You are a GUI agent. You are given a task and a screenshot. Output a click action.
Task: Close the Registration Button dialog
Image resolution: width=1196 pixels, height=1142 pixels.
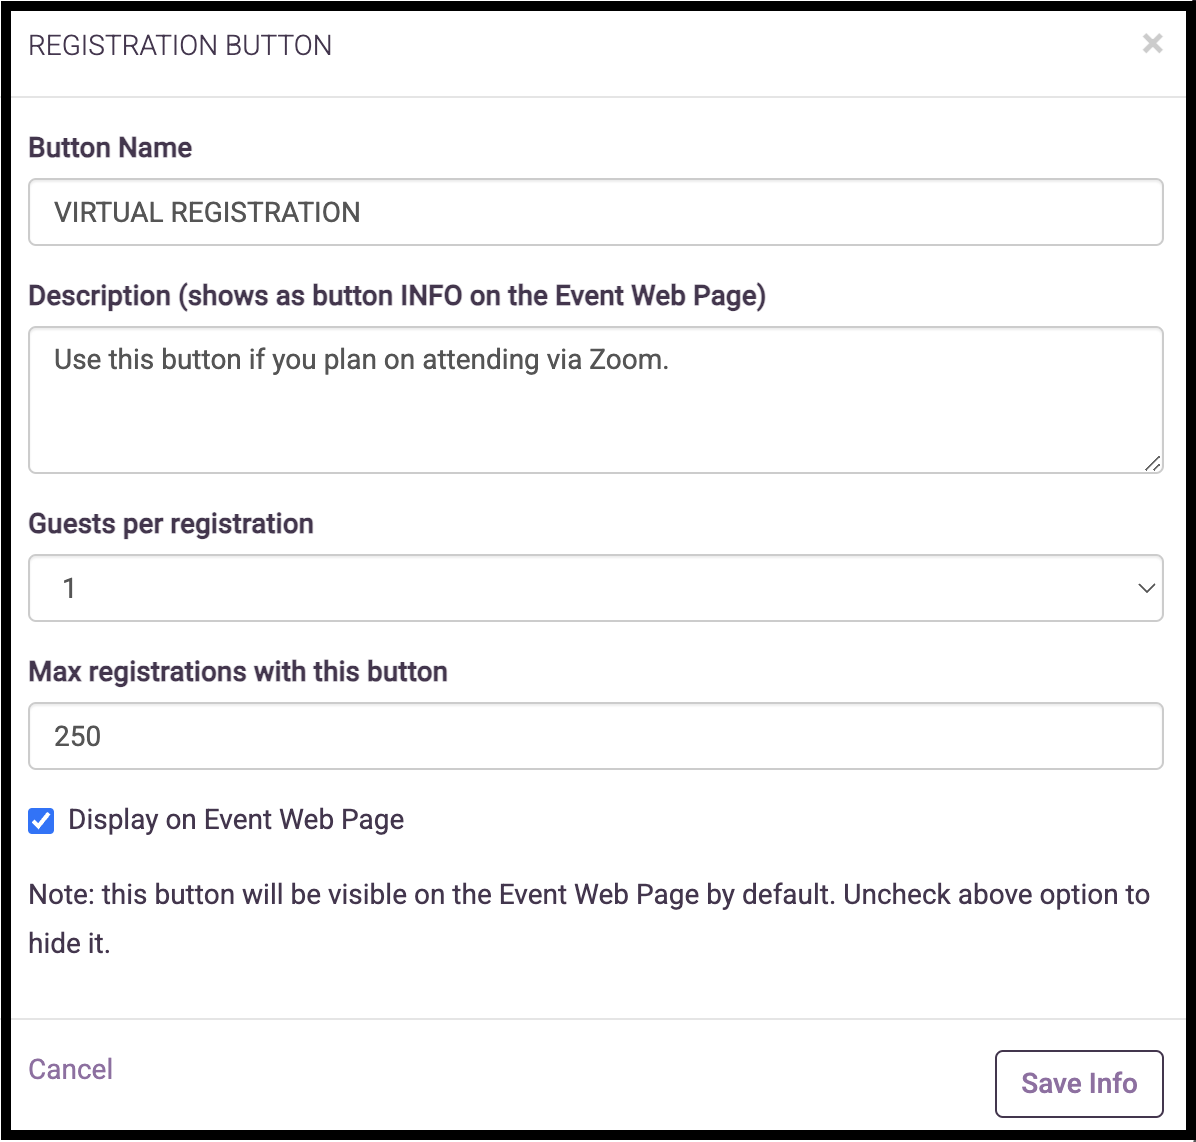click(x=1152, y=43)
